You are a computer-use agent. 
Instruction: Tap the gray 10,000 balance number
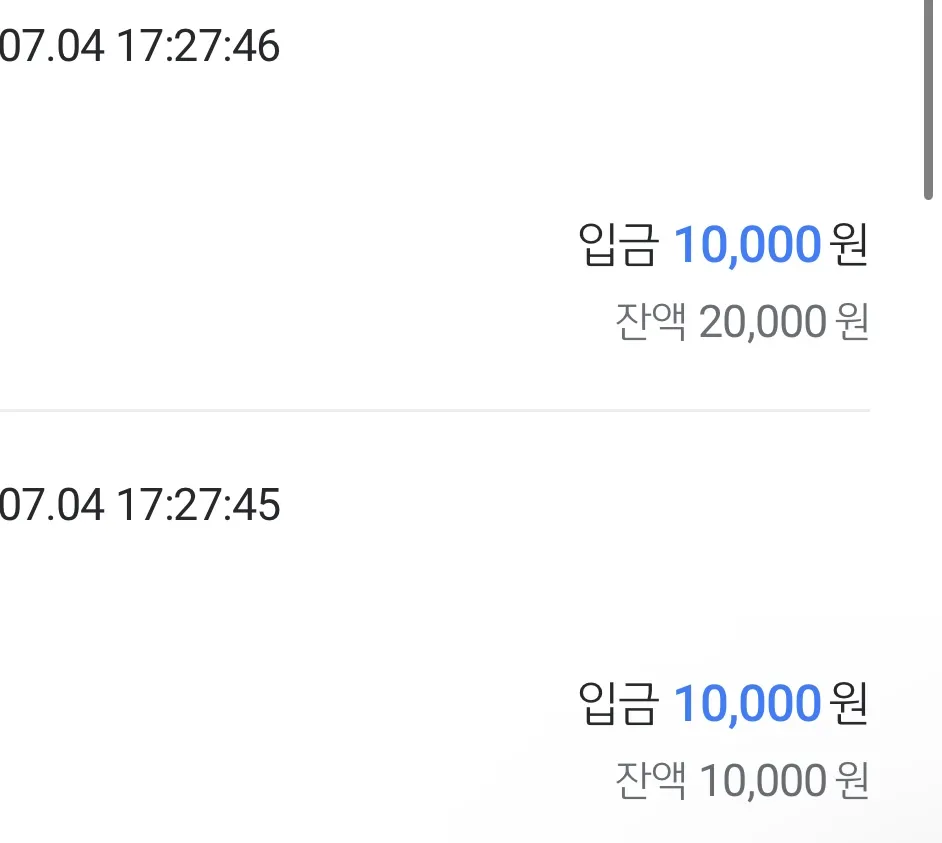(x=763, y=782)
